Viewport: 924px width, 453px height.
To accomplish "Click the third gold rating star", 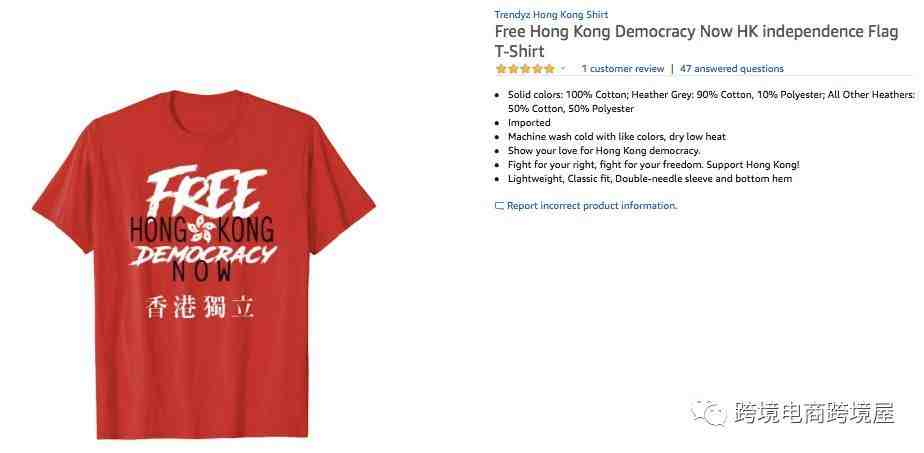I will tap(525, 69).
